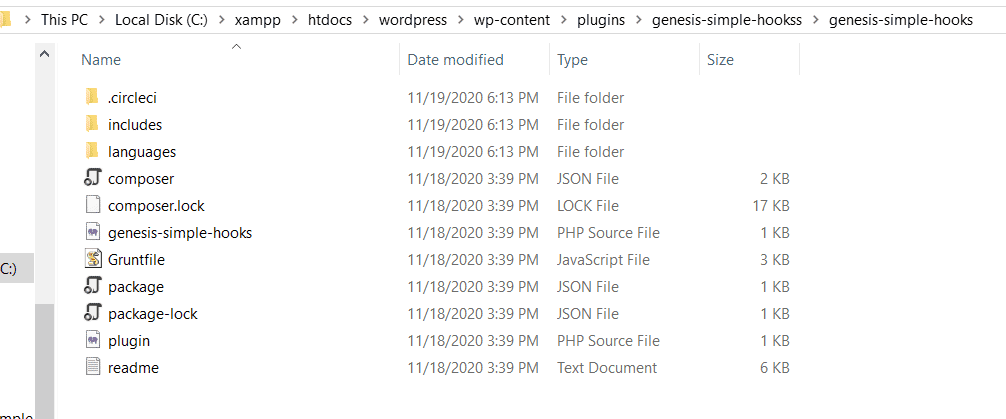Click the plugin PHP file icon

pos(93,340)
